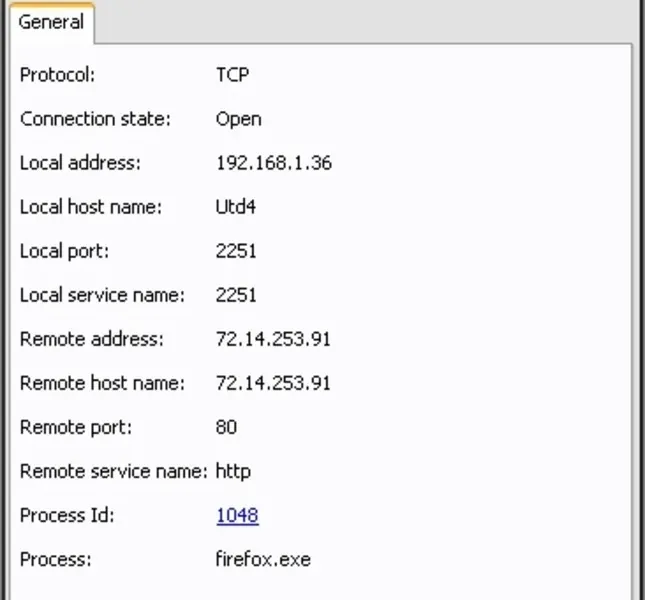Click the Local host name label
645x600 pixels.
[x=91, y=207]
